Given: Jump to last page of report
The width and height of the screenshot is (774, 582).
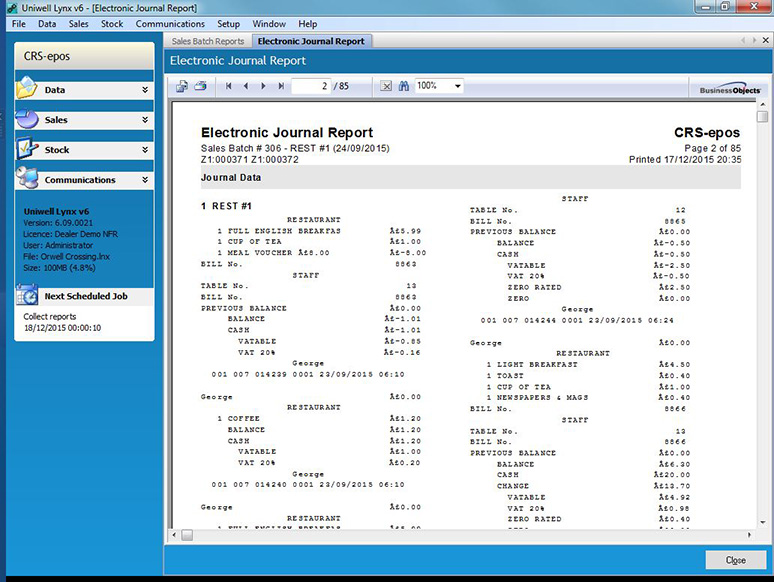Looking at the screenshot, I should pos(280,87).
